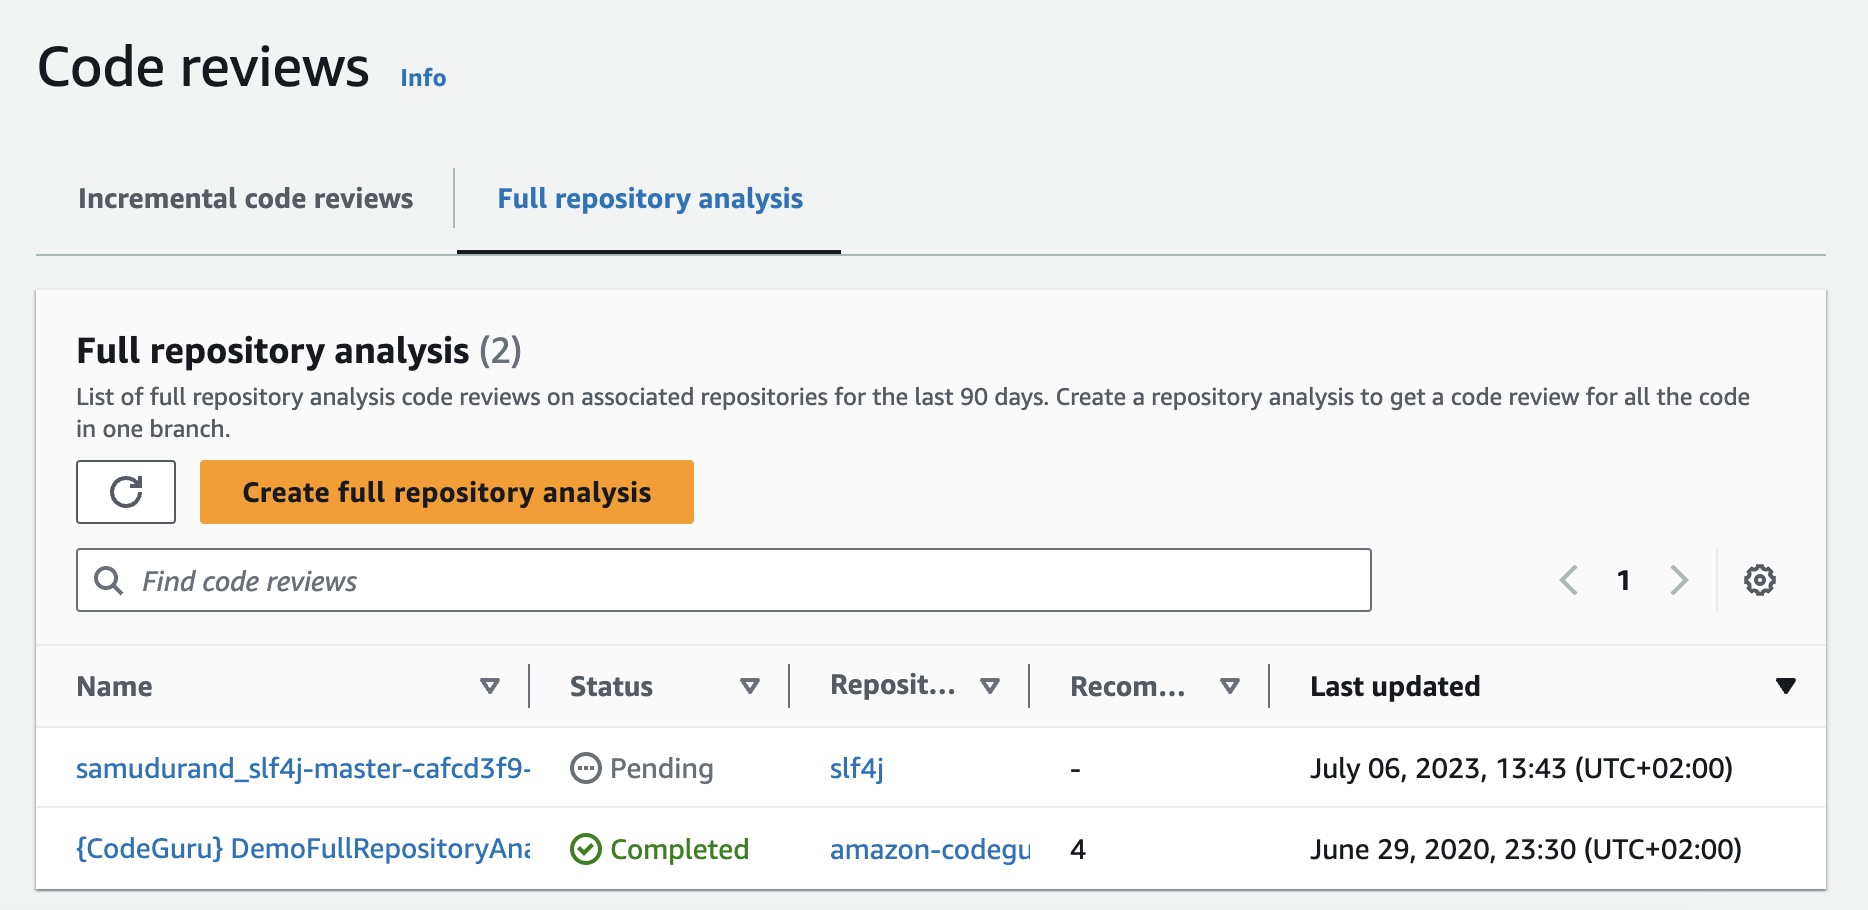The width and height of the screenshot is (1868, 910).
Task: Go to previous page arrow
Action: (1569, 580)
